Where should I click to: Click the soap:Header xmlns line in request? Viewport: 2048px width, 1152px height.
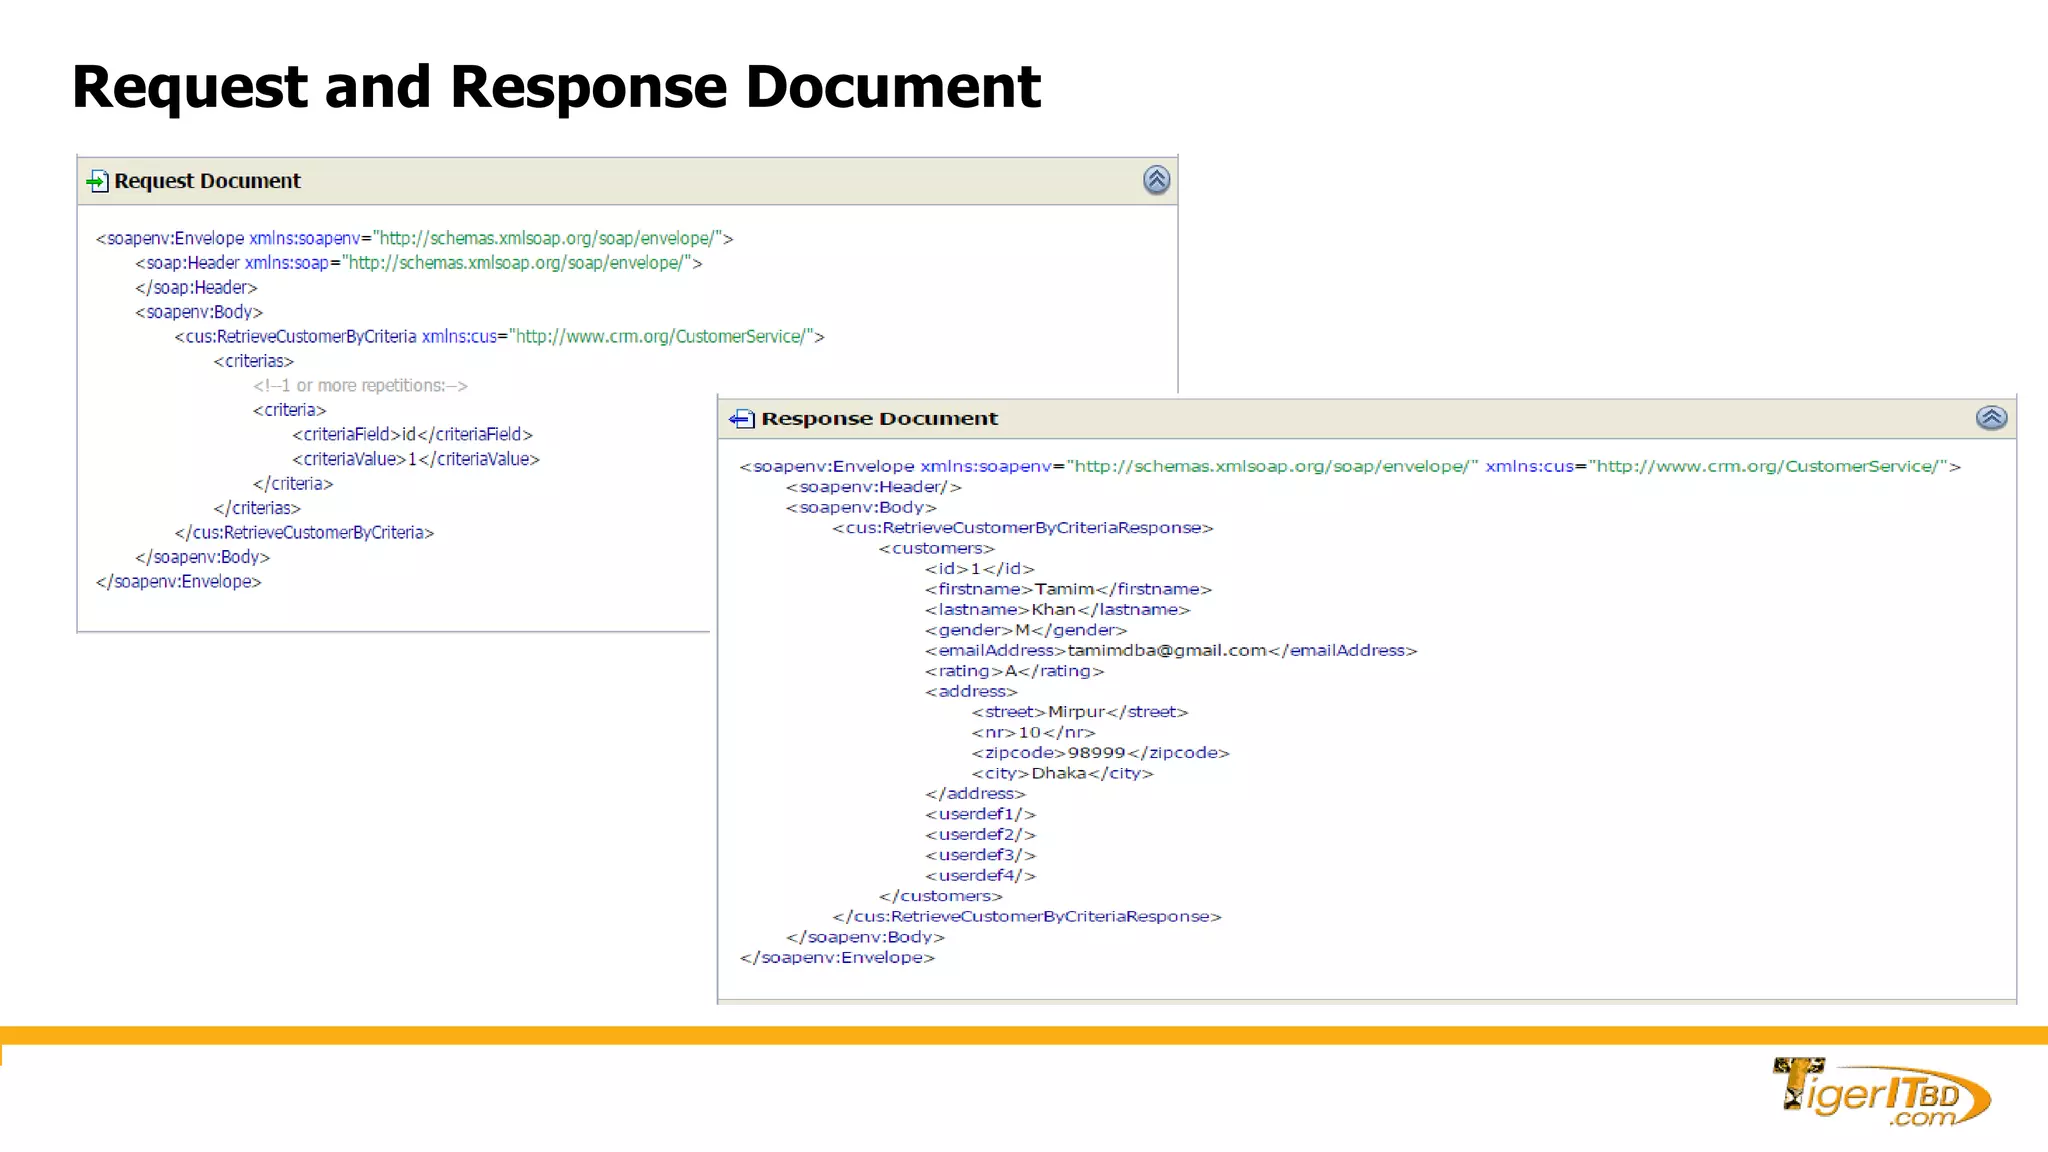pos(419,263)
